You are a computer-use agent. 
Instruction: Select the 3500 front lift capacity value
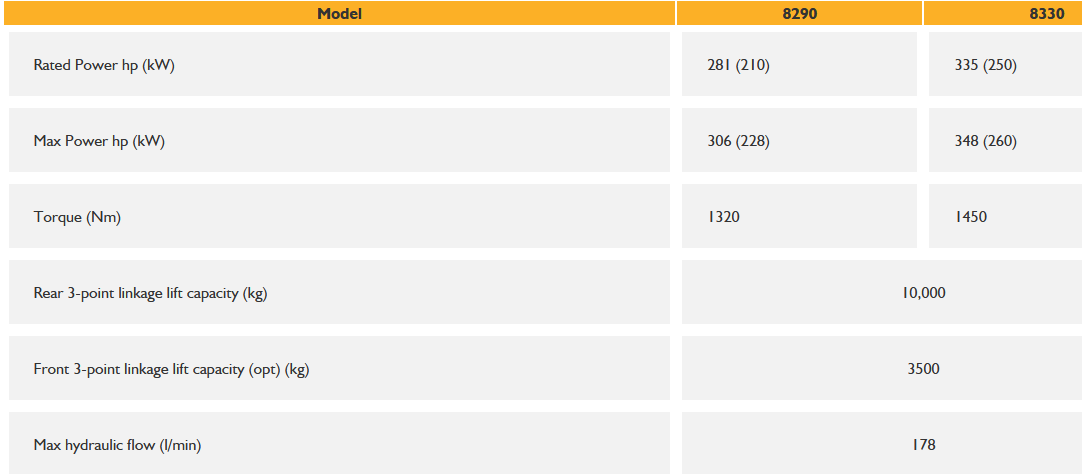(x=923, y=369)
